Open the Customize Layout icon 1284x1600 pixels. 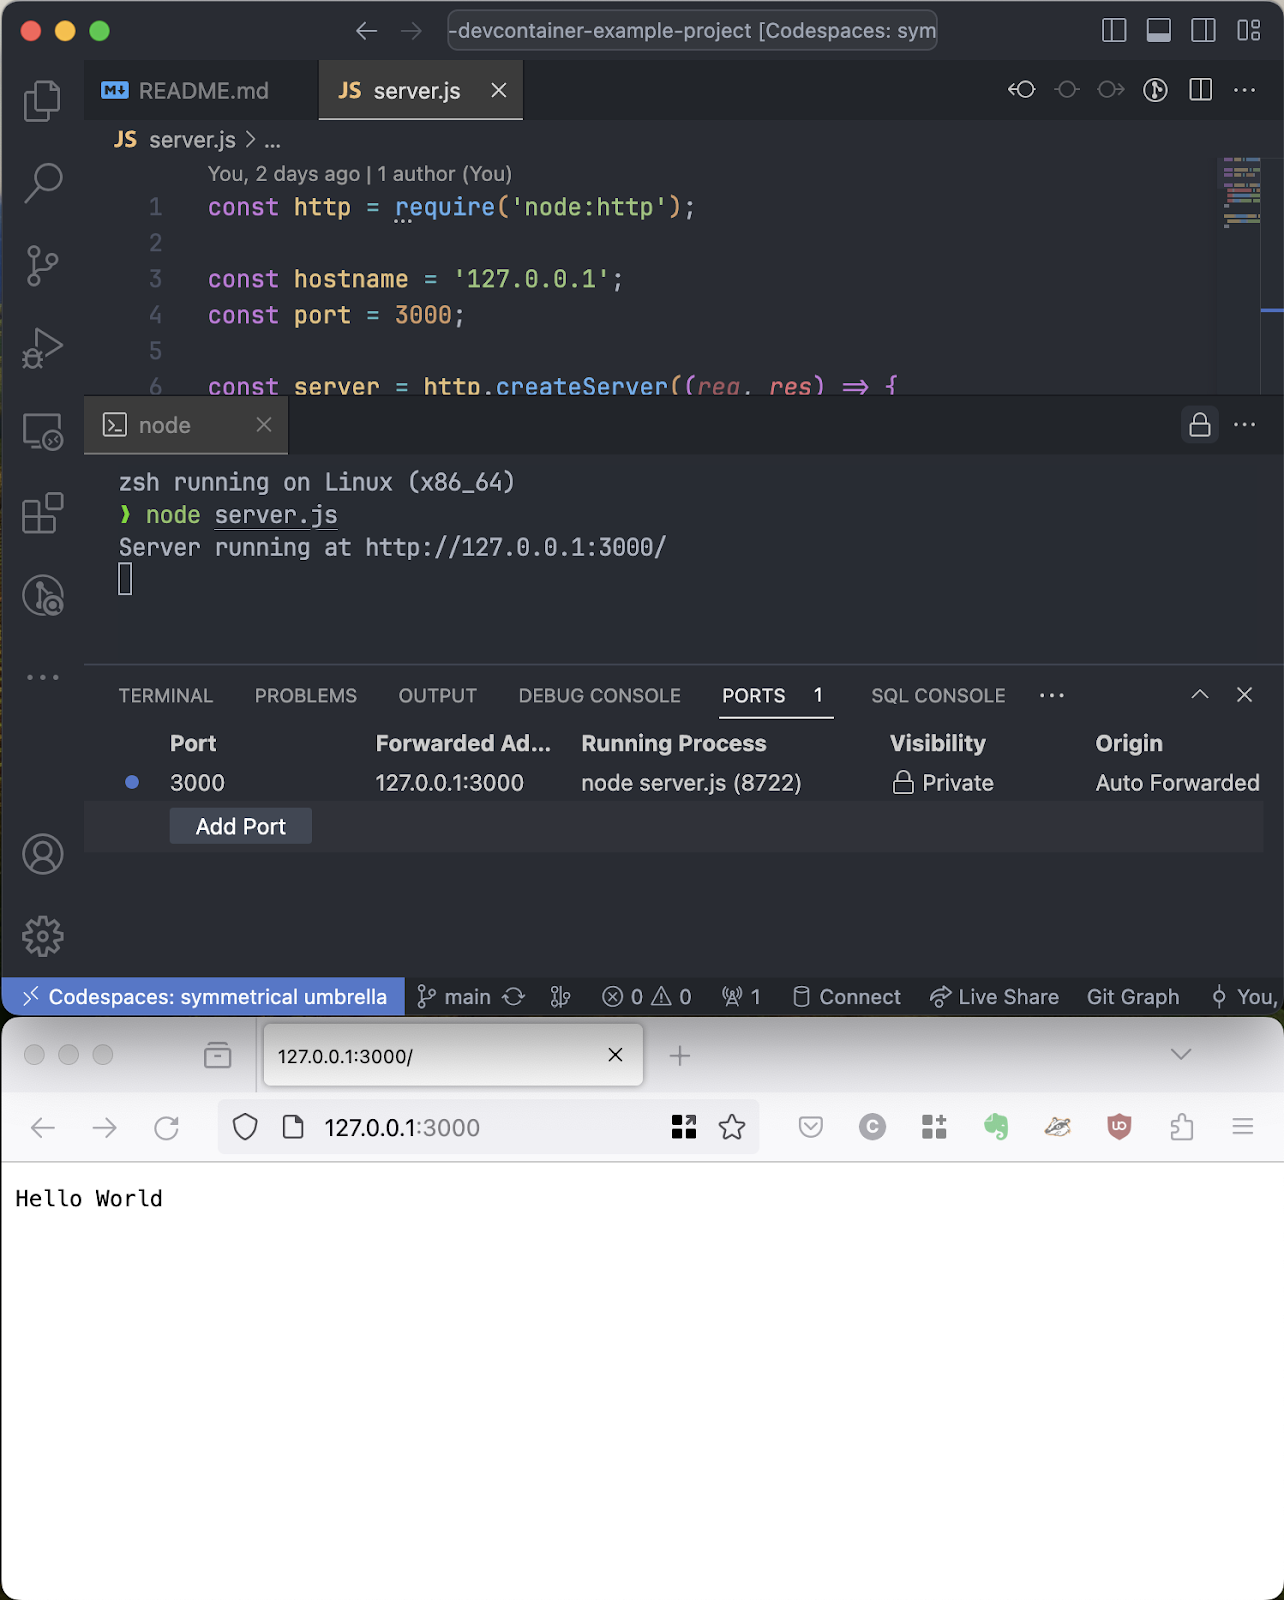pyautogui.click(x=1249, y=31)
